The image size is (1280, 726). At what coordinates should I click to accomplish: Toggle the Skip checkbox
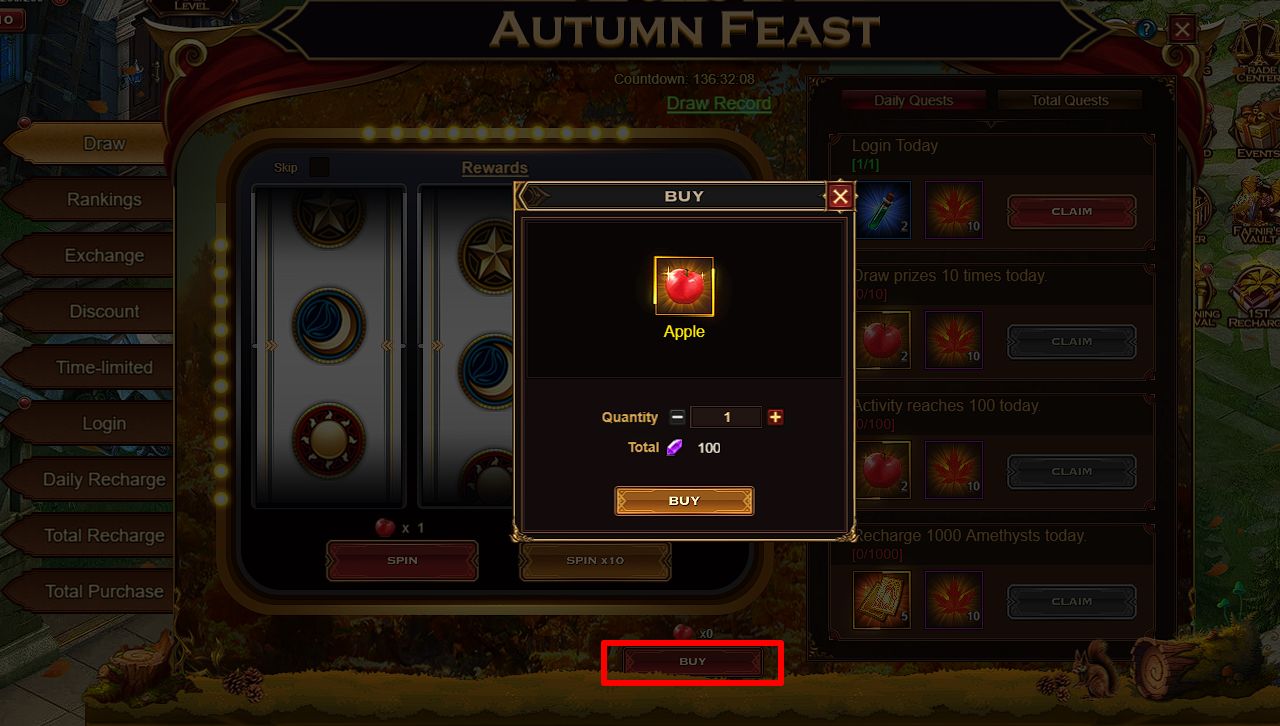319,167
